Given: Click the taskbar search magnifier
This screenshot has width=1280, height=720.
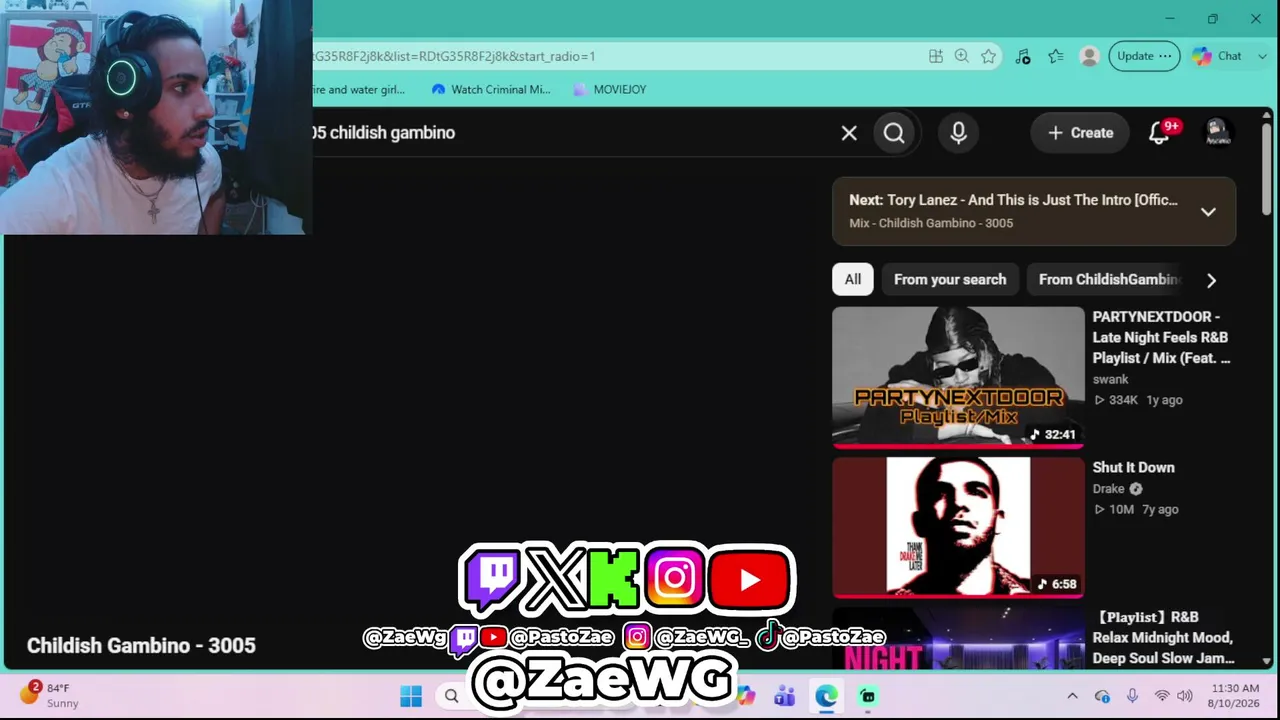Looking at the screenshot, I should (451, 696).
